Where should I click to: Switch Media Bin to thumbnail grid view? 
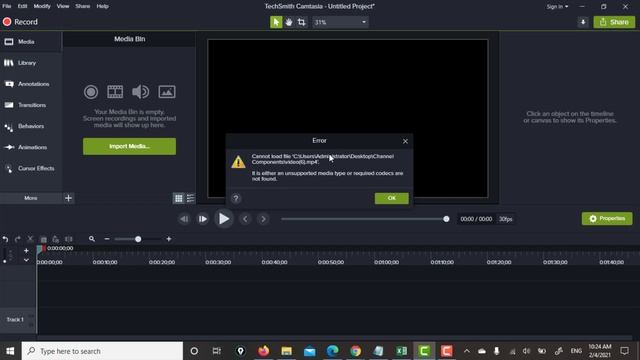click(x=179, y=198)
